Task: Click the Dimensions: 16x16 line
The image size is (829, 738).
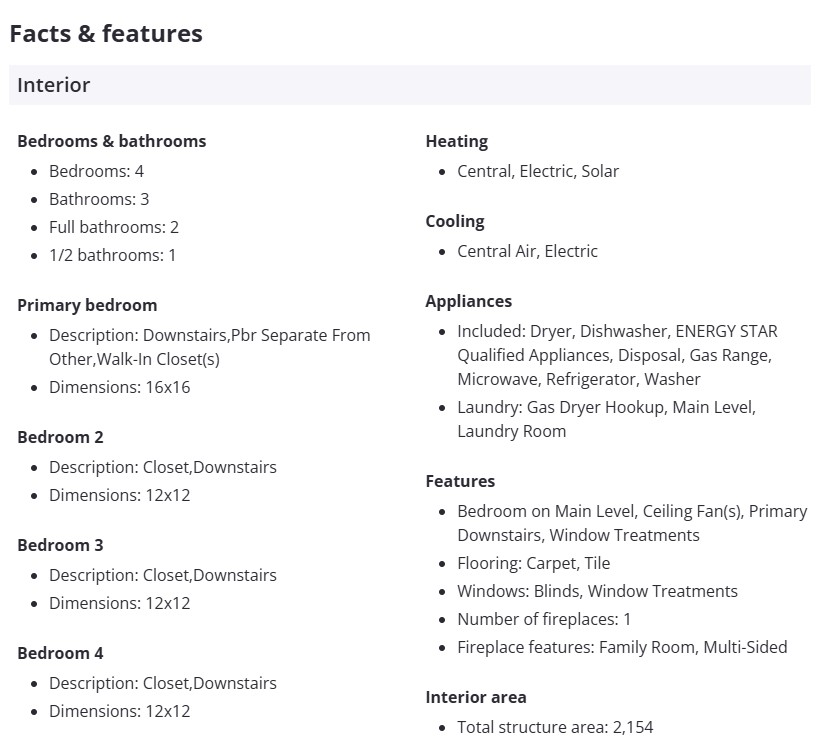Action: 119,387
